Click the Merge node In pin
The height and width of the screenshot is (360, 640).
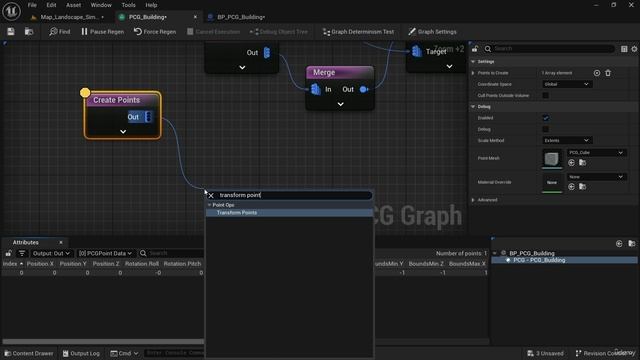(316, 89)
